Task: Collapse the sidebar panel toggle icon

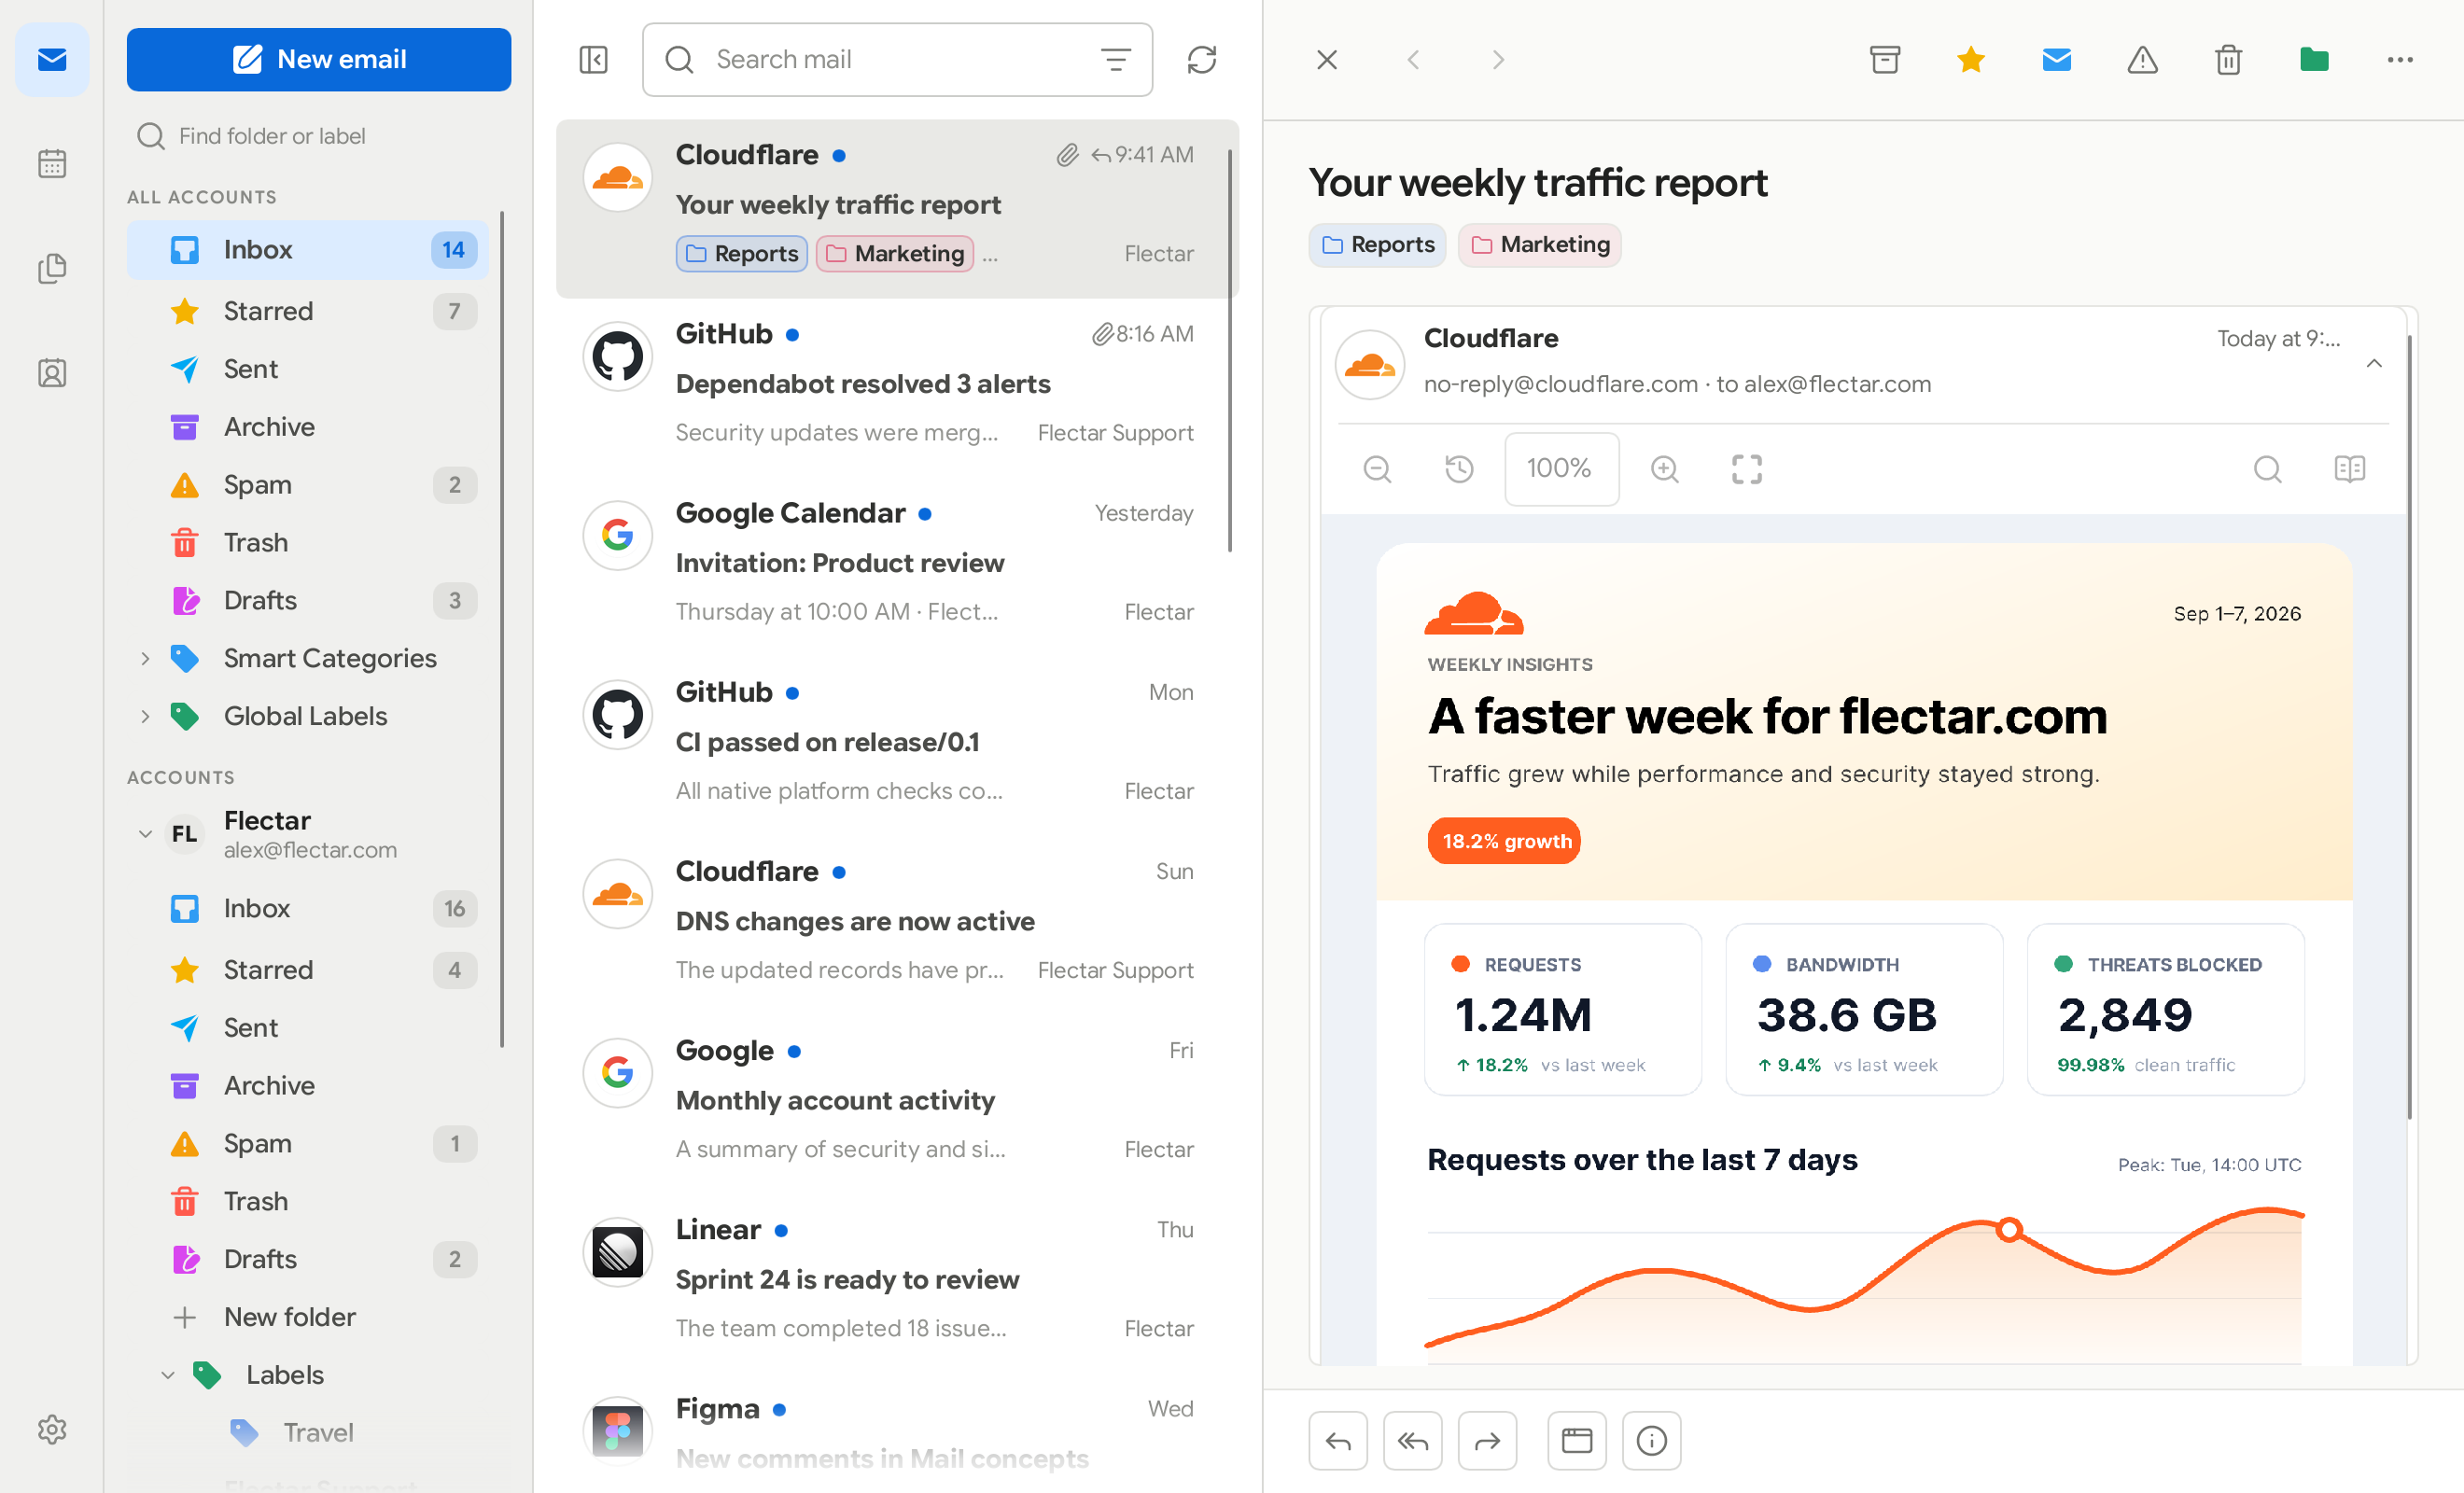Action: [593, 60]
